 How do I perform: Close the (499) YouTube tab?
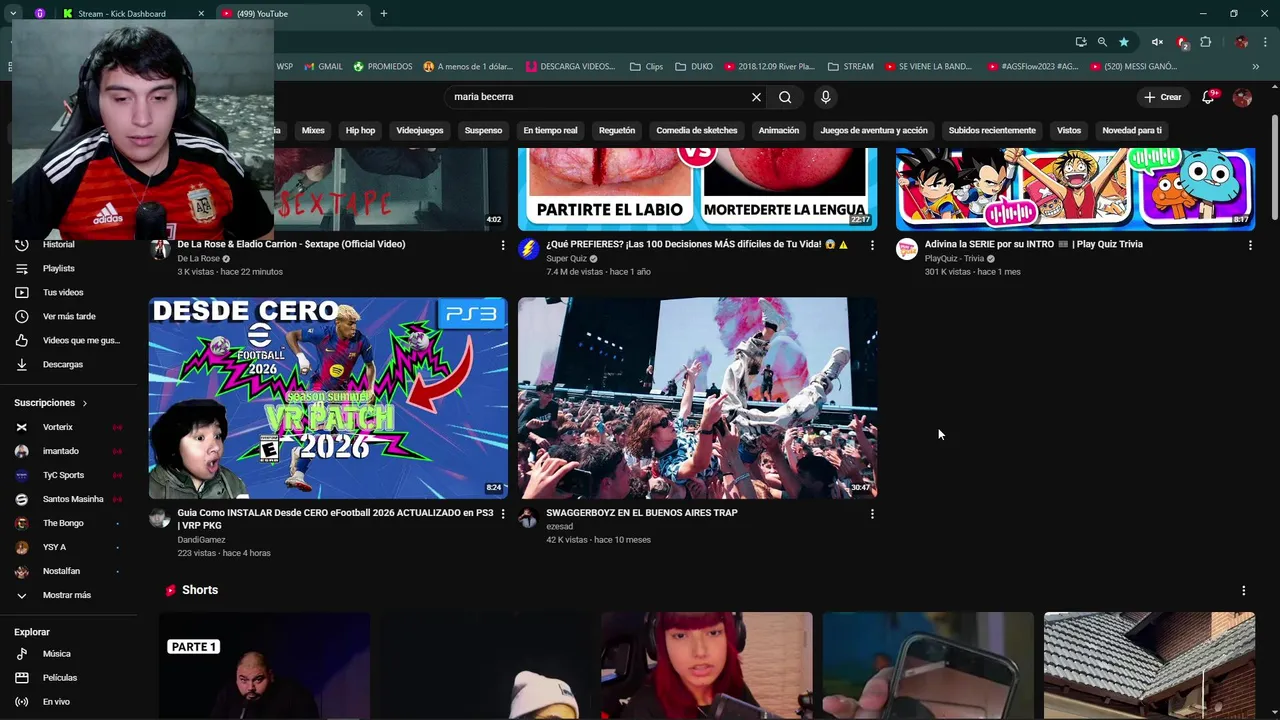pos(360,14)
